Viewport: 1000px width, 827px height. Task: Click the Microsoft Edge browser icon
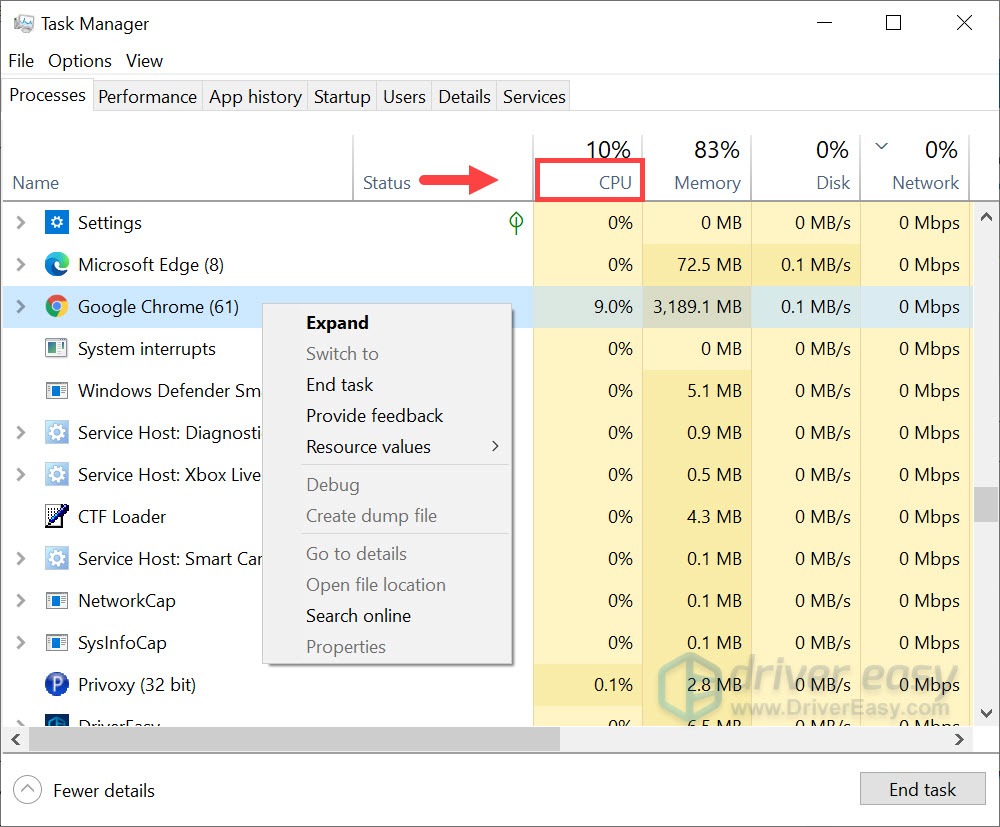pyautogui.click(x=57, y=265)
